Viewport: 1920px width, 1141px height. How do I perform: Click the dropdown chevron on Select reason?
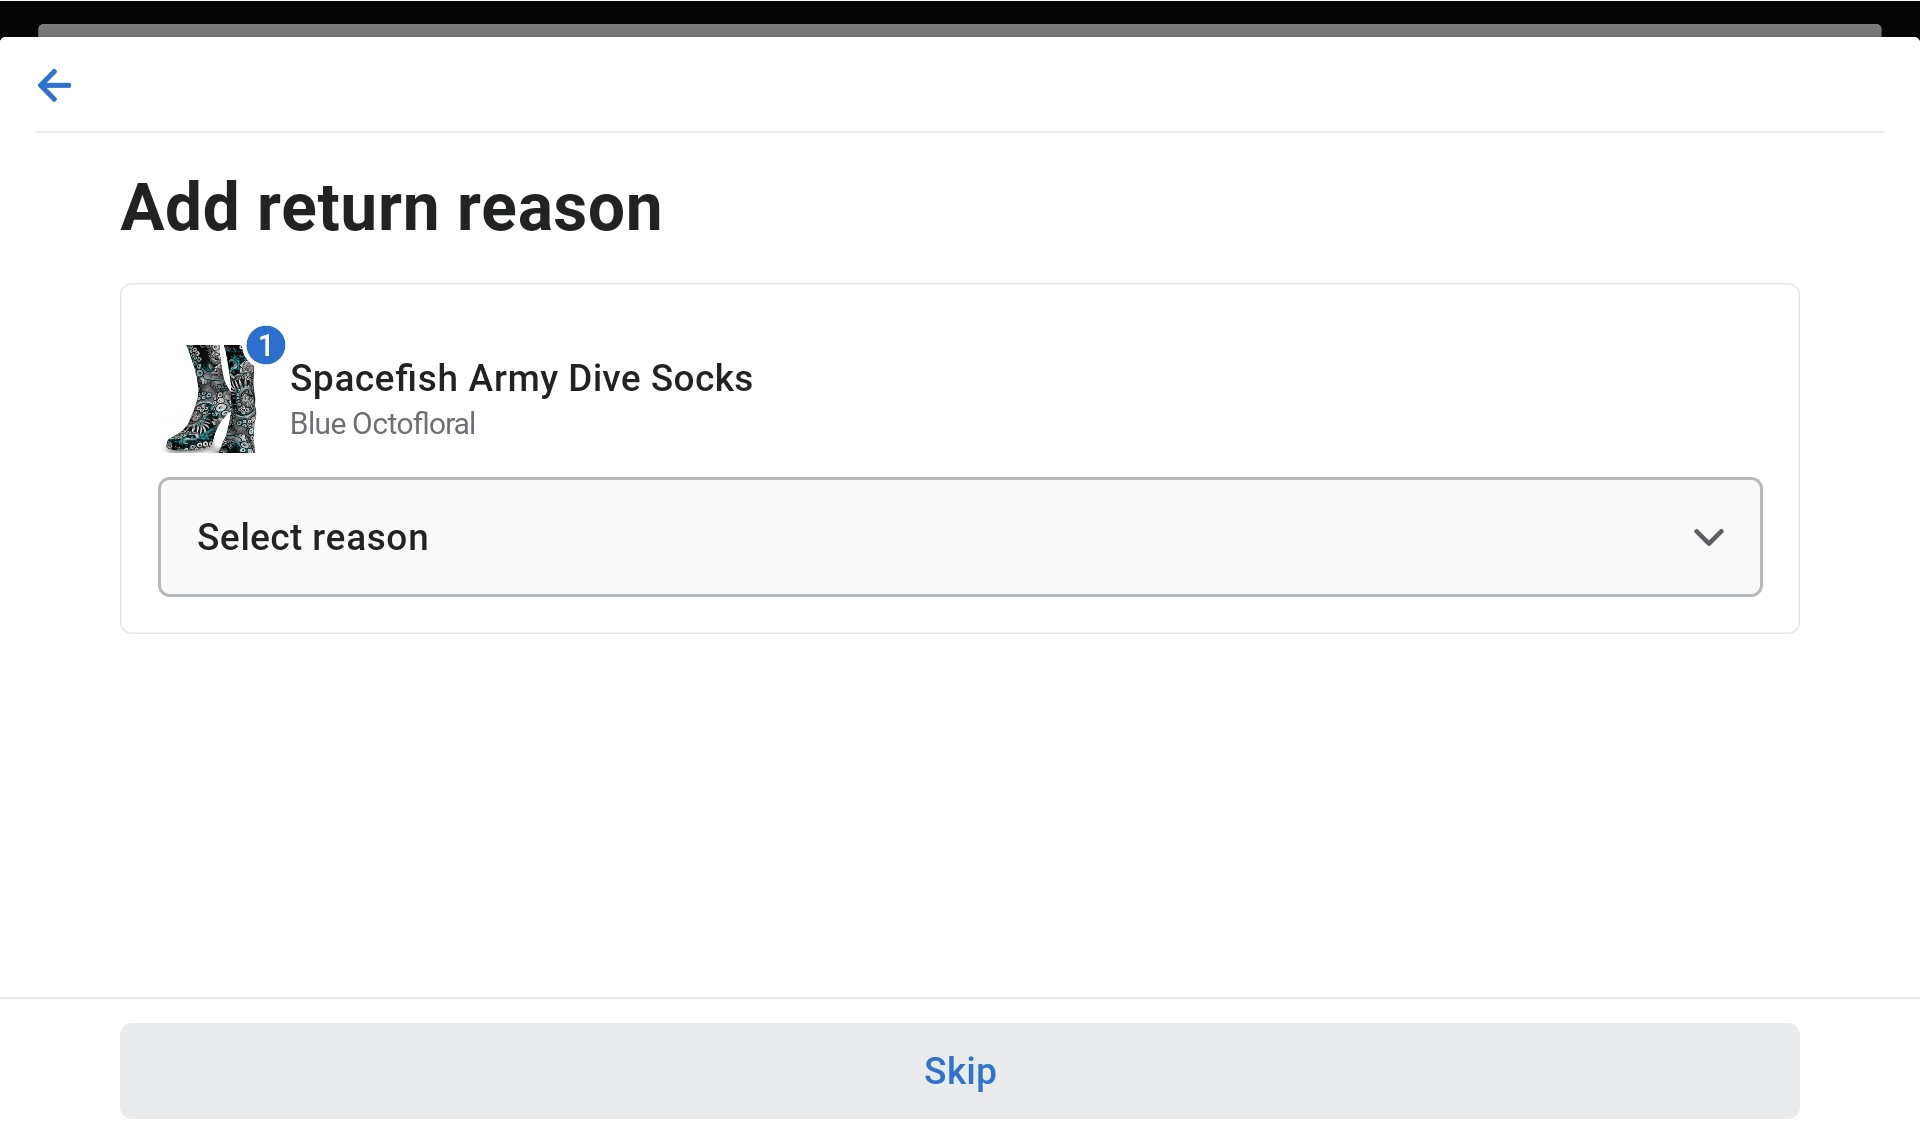tap(1709, 537)
